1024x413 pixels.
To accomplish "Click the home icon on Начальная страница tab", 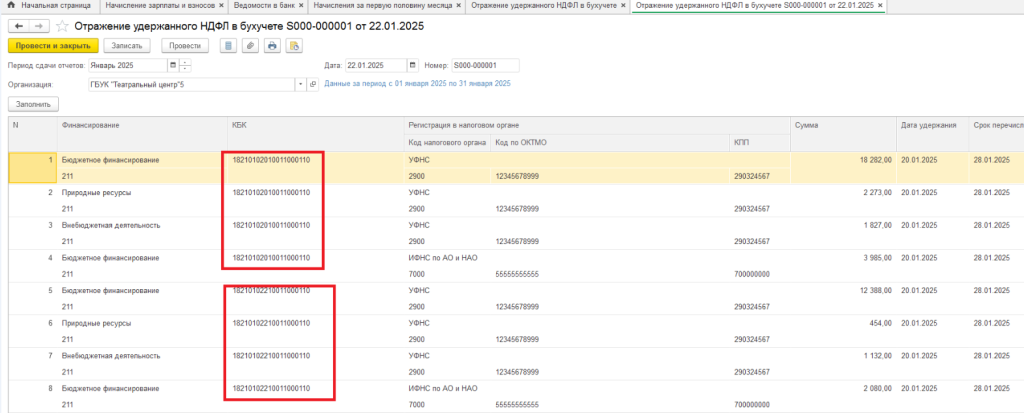I will (x=10, y=5).
